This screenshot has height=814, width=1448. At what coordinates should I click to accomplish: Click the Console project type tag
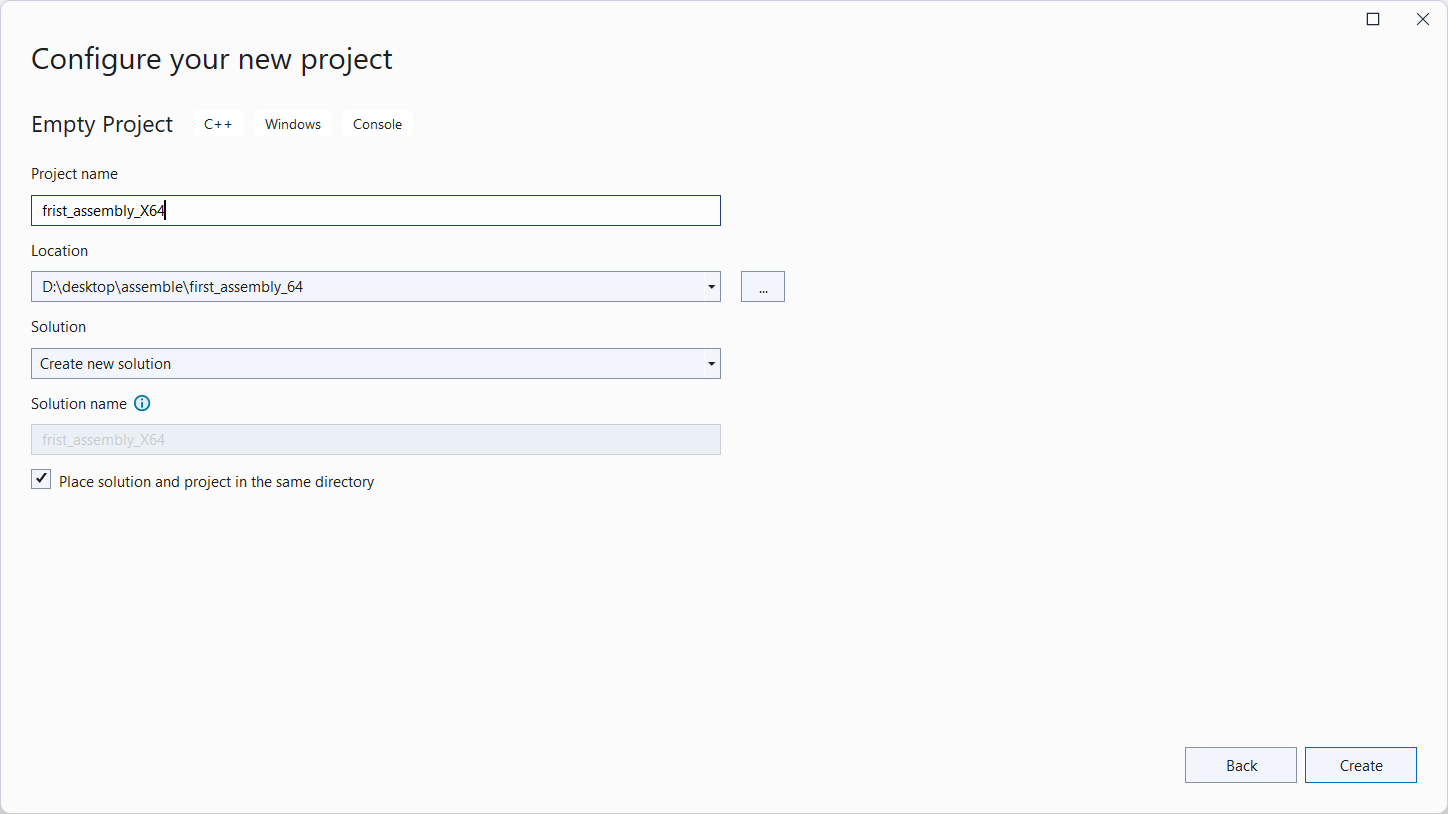pos(377,124)
